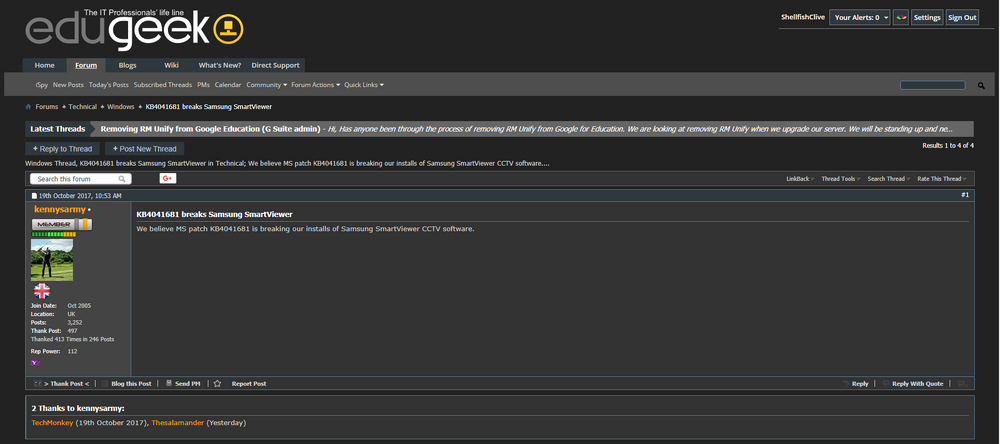Open the Removing RM Unify latest thread
The width and height of the screenshot is (1000, 444).
(x=210, y=129)
